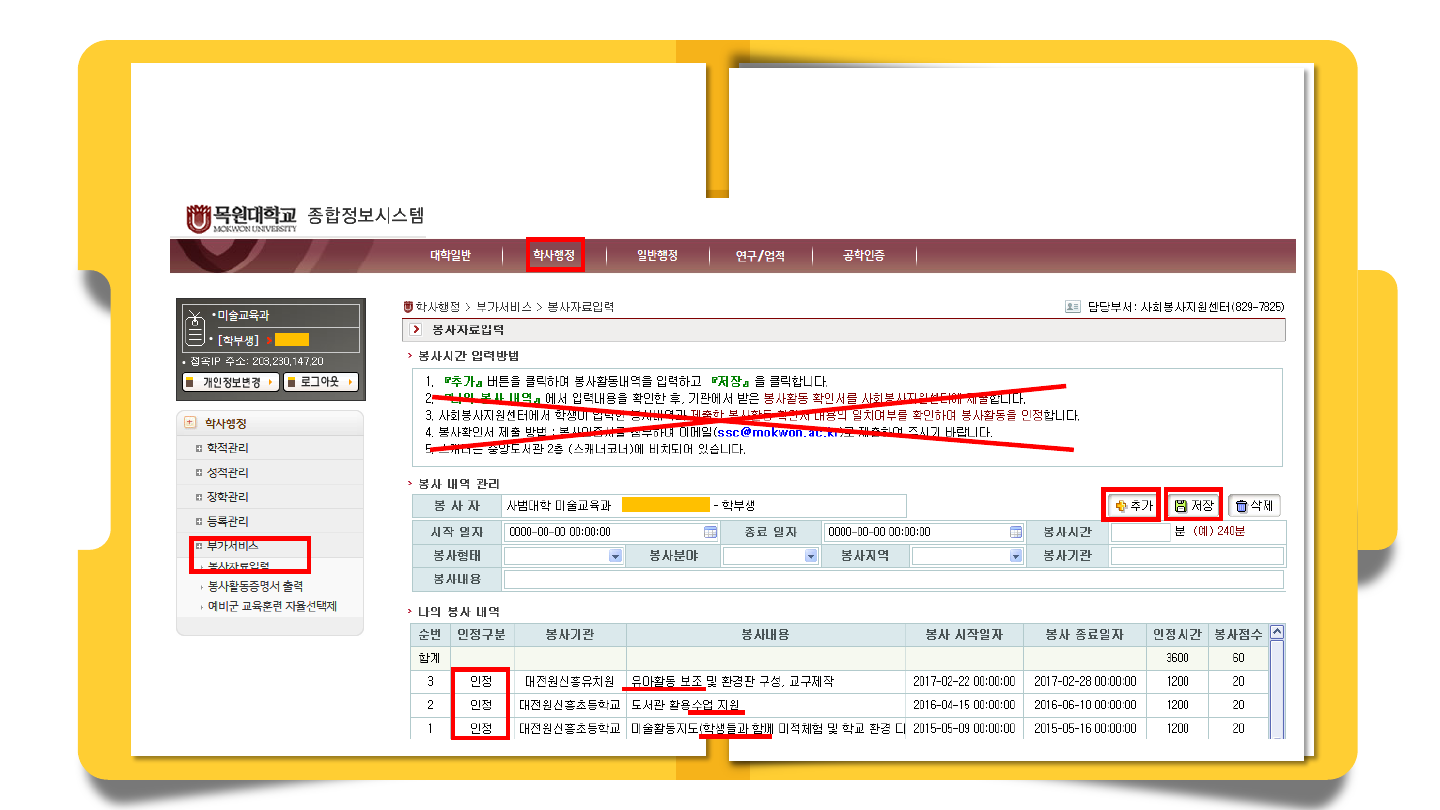Click the 삭제 trash can button
1440x810 pixels.
[1254, 506]
